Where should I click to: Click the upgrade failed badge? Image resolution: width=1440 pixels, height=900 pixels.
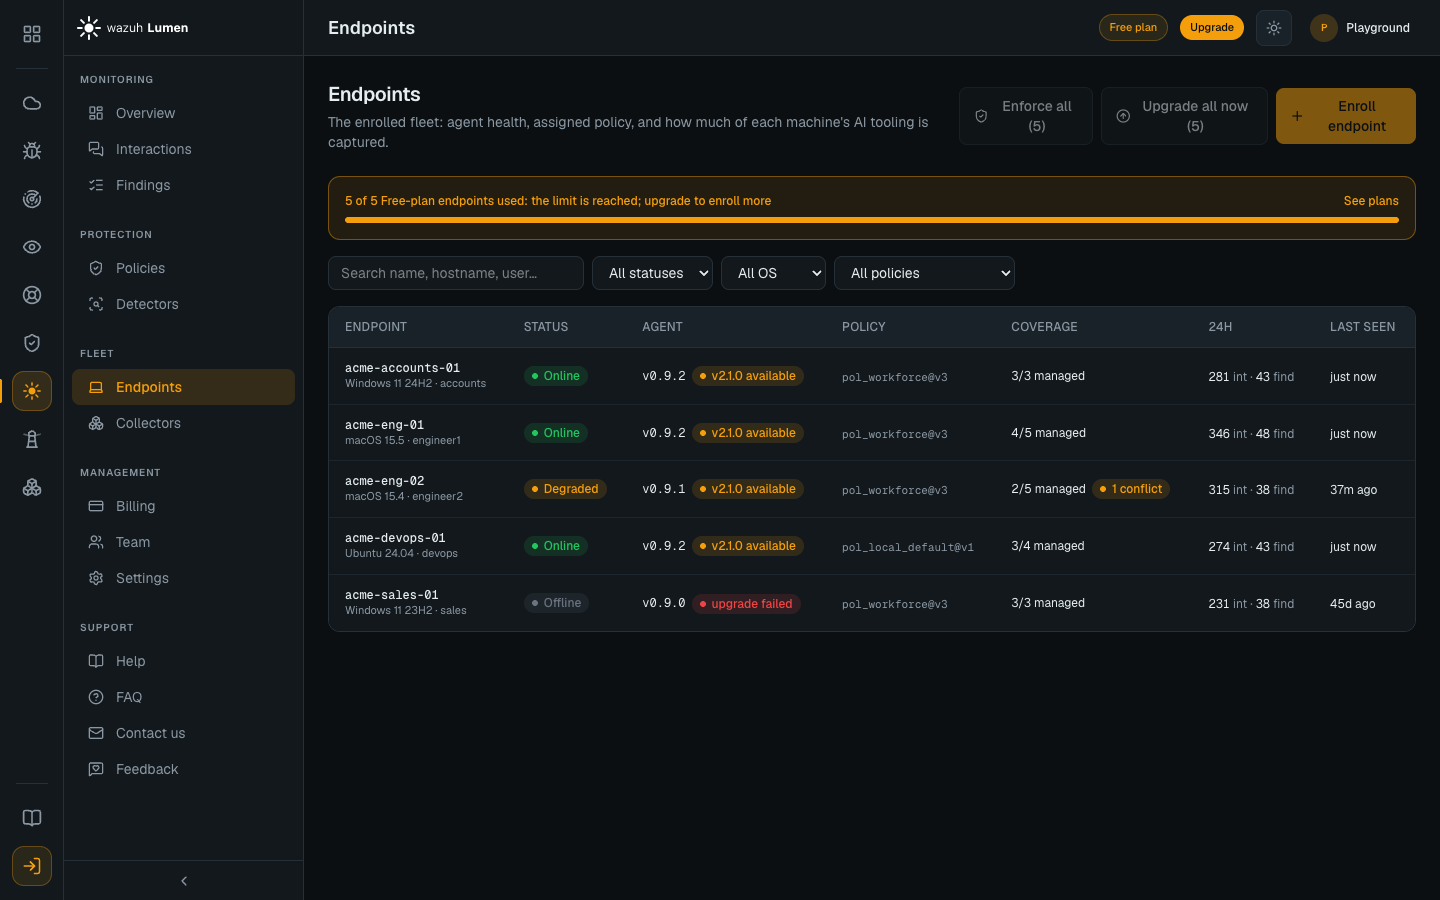point(746,604)
